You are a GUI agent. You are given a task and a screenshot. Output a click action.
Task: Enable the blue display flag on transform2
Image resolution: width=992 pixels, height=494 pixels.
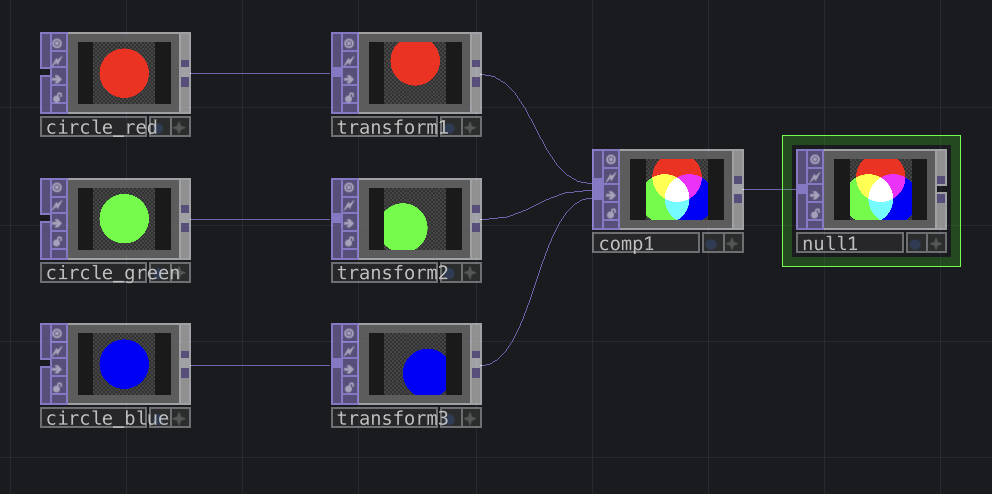pos(450,273)
